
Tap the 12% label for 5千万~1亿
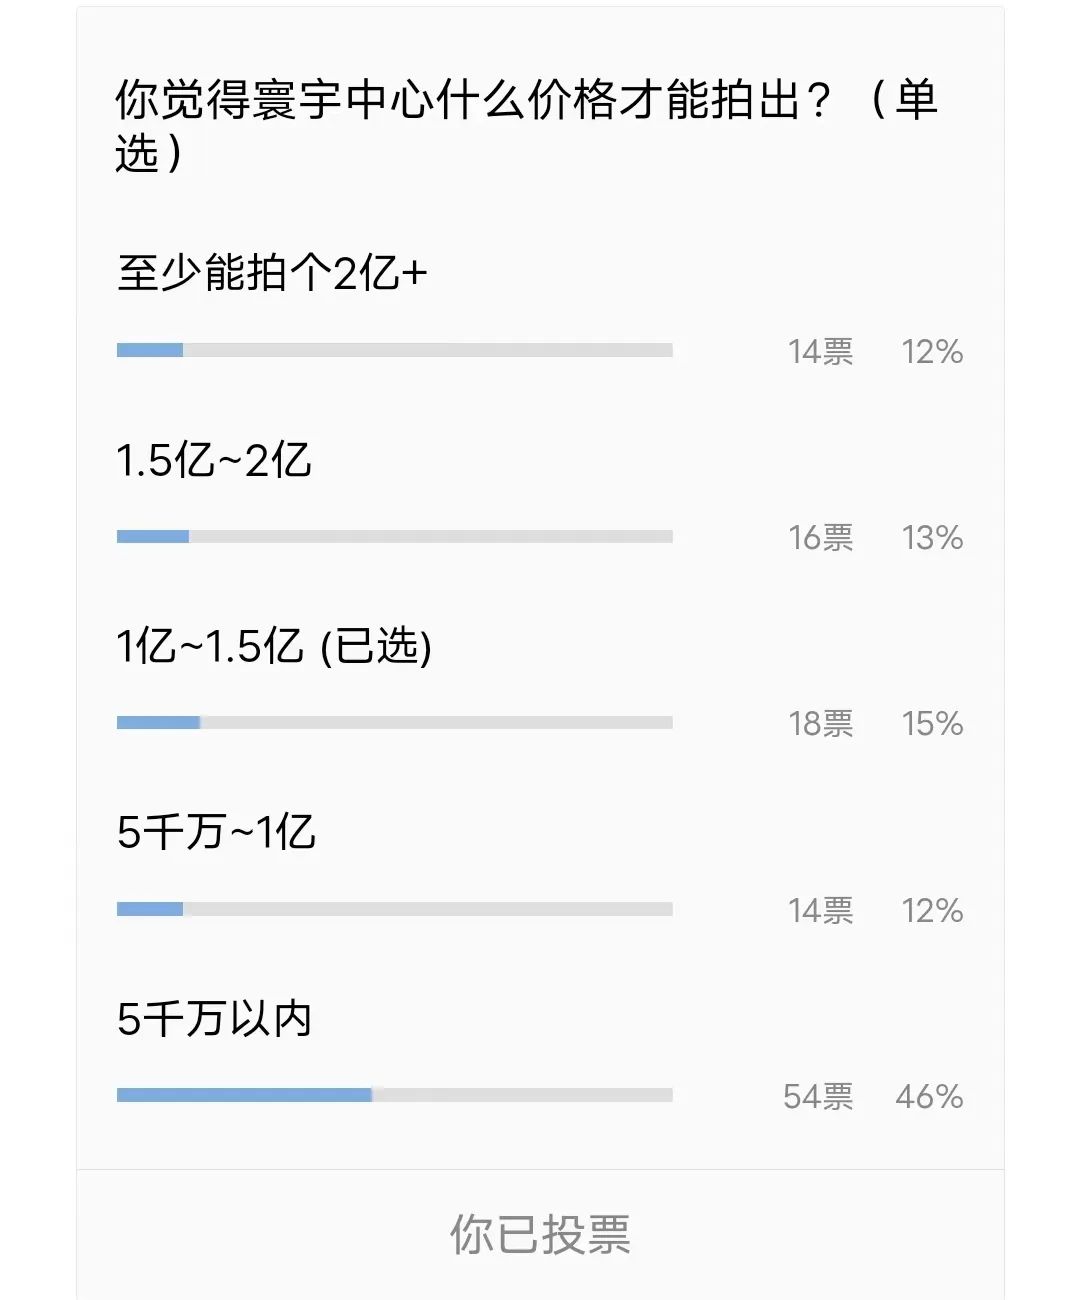click(x=932, y=911)
